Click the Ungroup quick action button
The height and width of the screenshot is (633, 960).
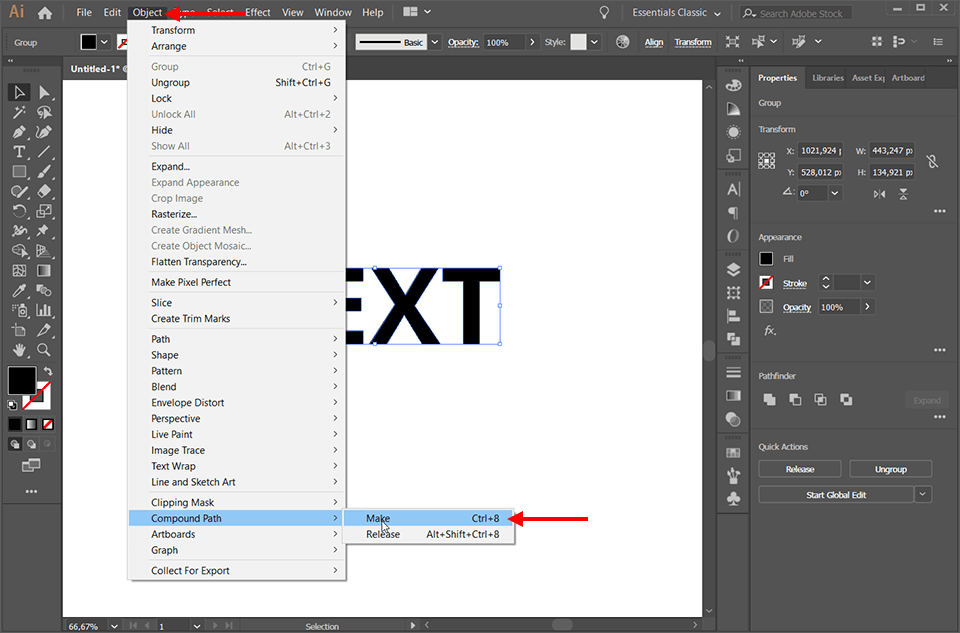890,468
